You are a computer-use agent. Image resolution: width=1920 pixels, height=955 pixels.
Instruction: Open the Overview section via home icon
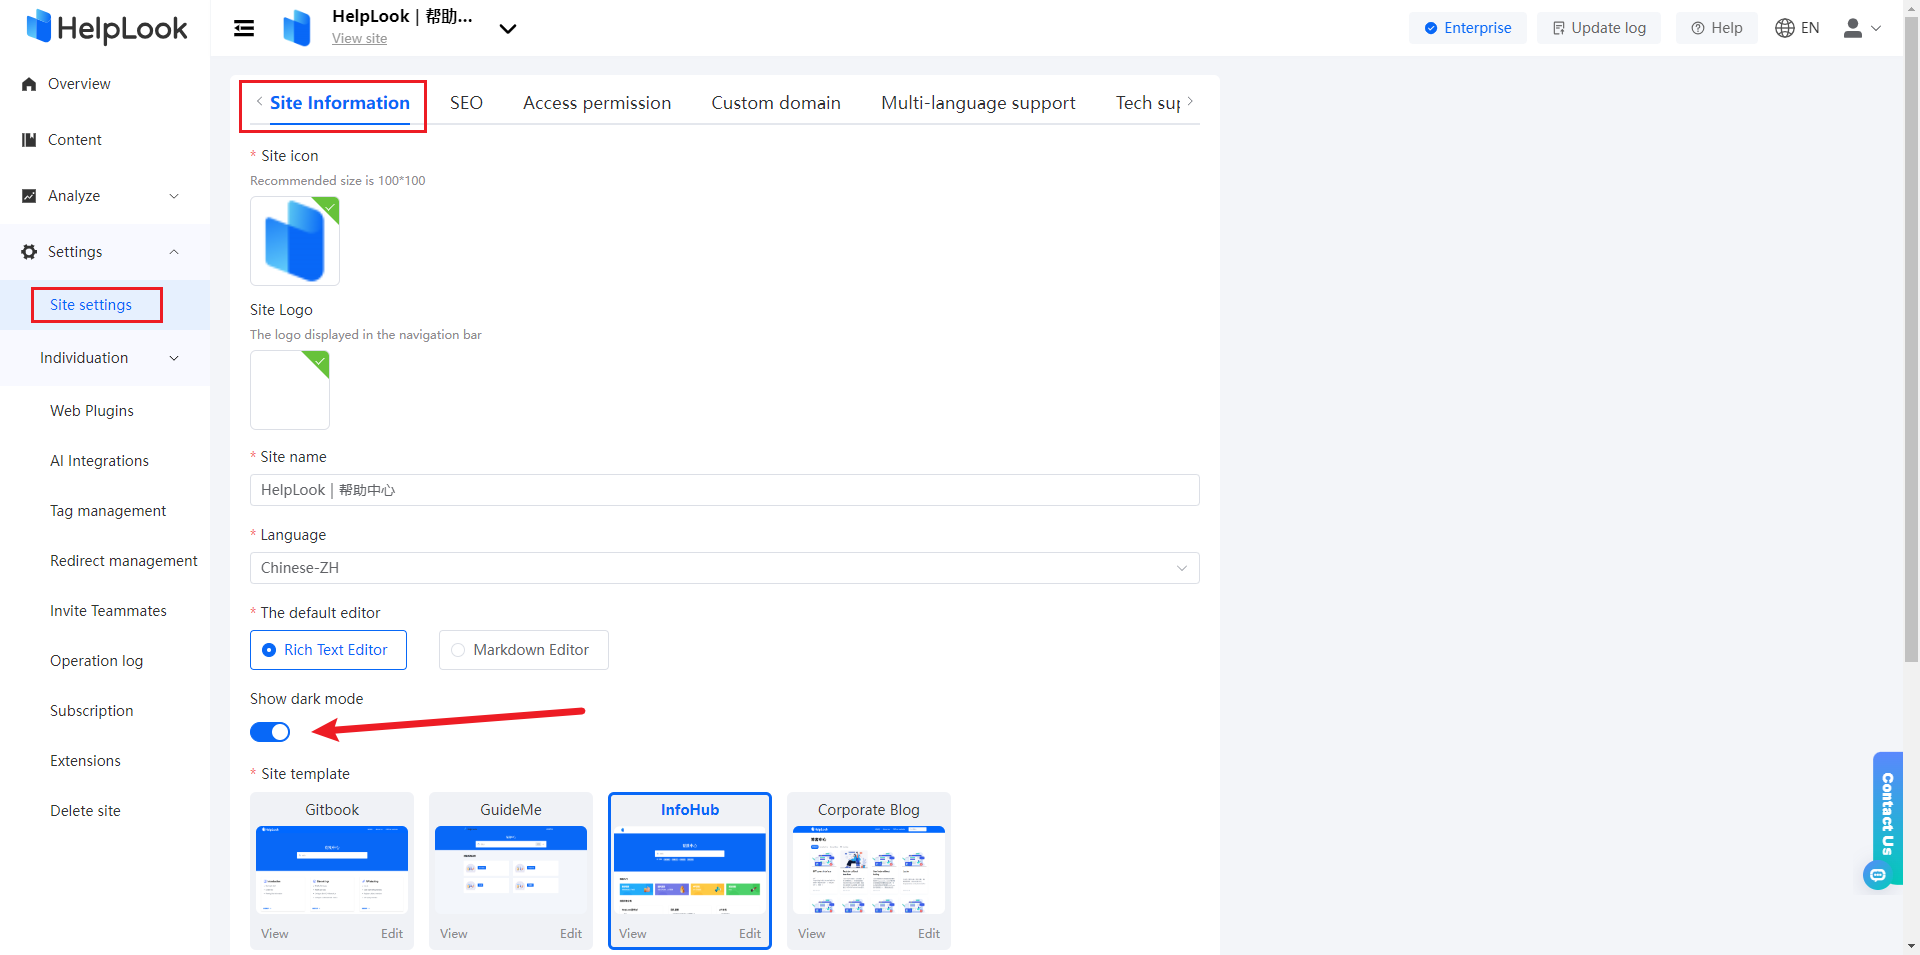[x=30, y=84]
